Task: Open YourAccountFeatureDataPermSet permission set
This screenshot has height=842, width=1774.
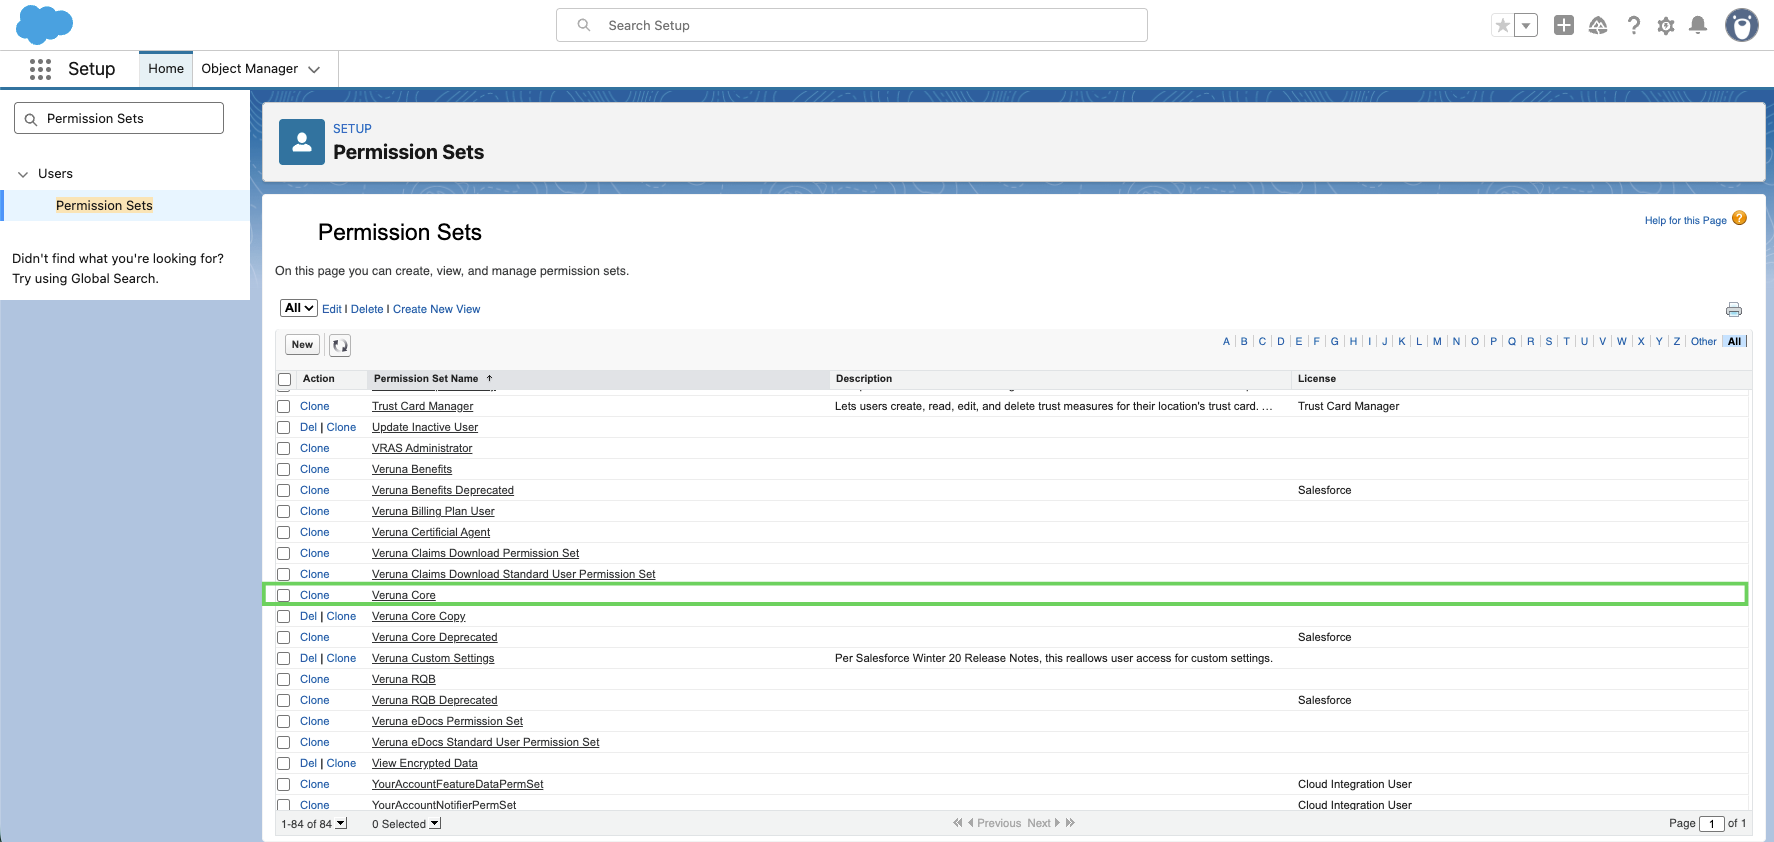Action: click(458, 785)
